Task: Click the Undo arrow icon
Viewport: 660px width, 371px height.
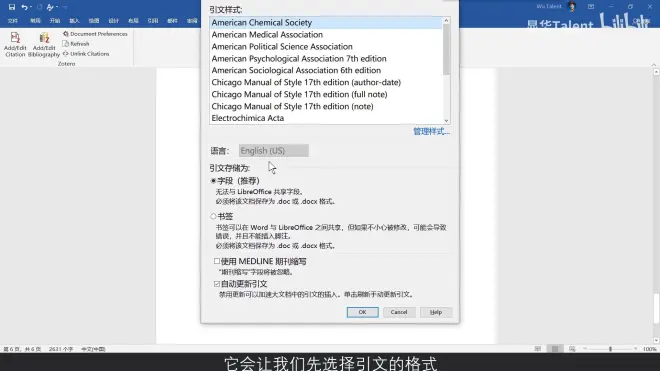Action: (x=24, y=7)
